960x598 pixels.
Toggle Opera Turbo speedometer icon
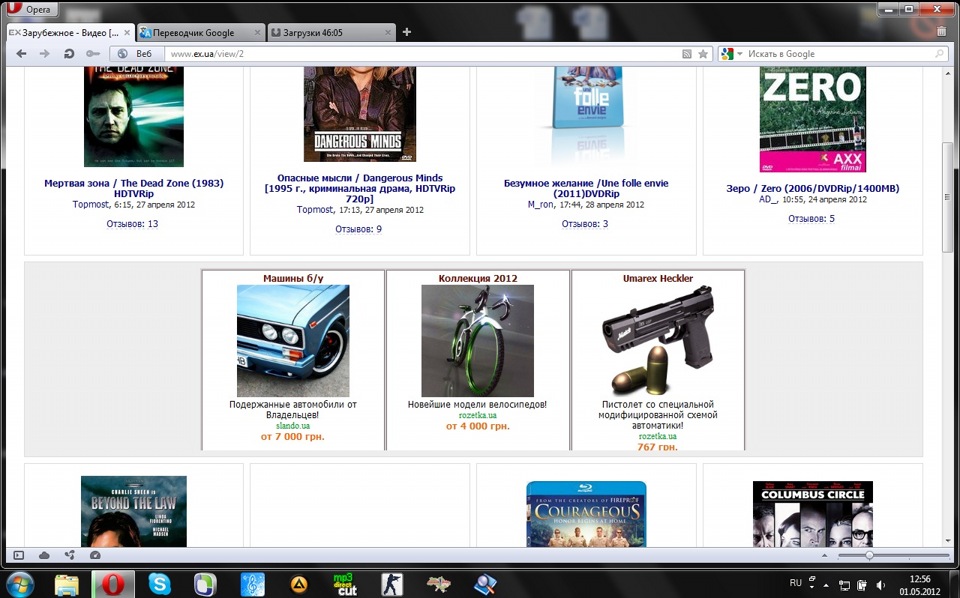click(95, 555)
